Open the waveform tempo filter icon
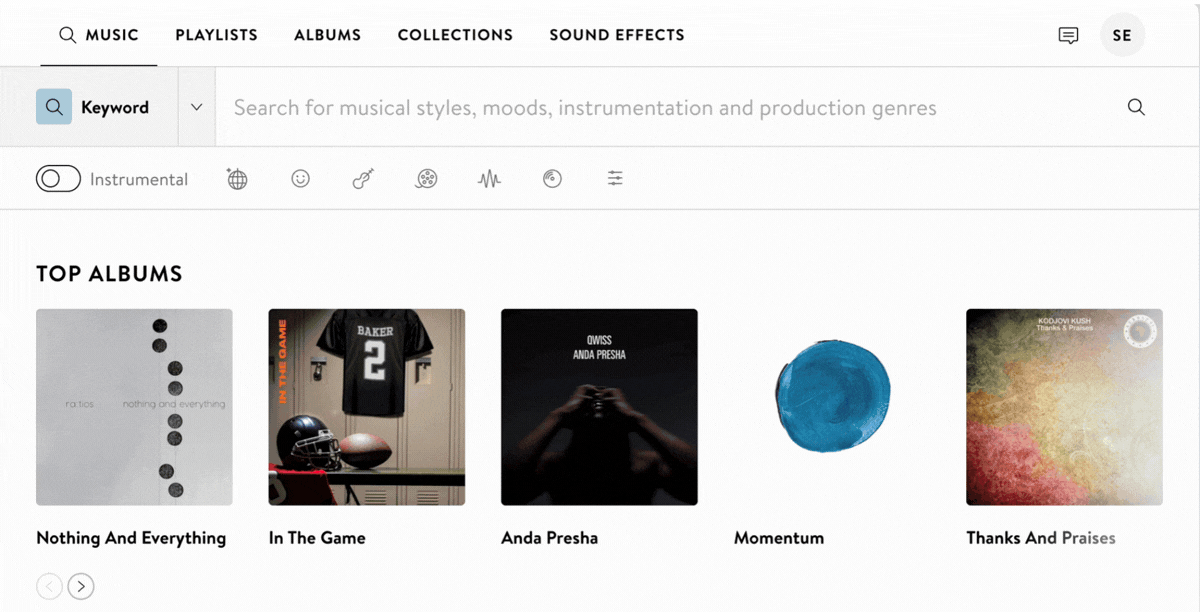This screenshot has height=612, width=1200. pyautogui.click(x=489, y=179)
